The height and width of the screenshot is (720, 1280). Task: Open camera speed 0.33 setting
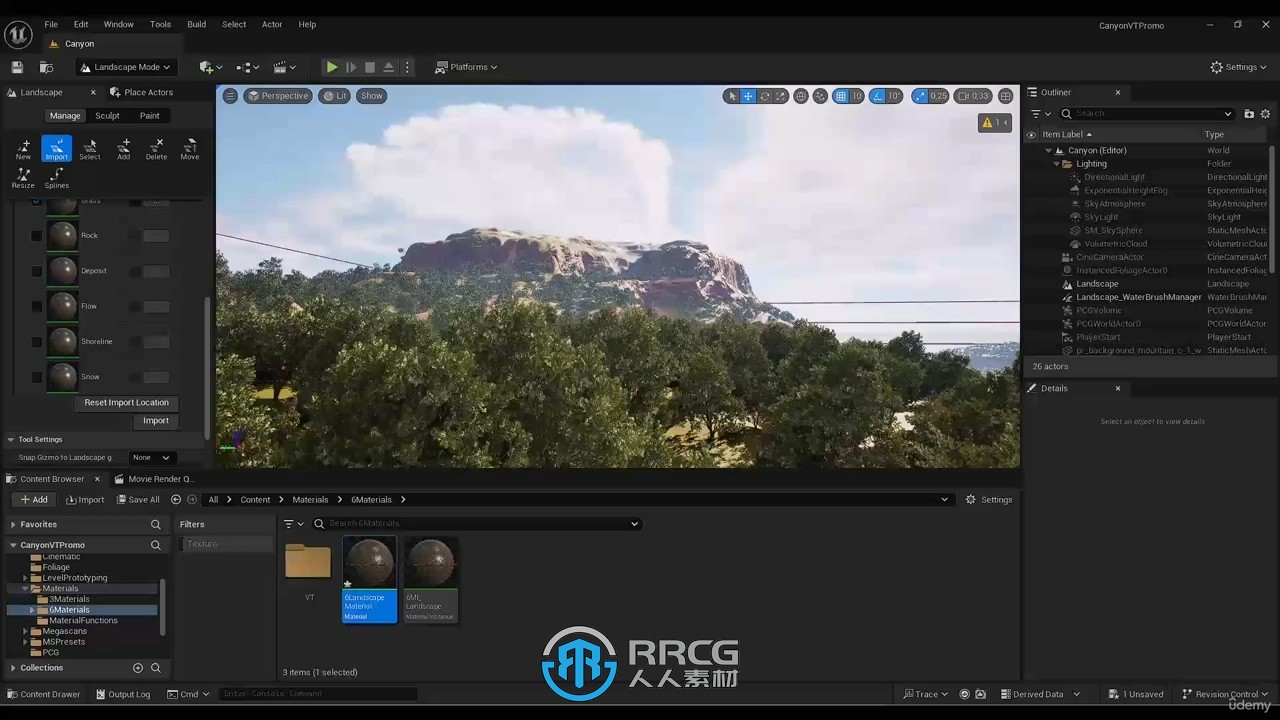click(973, 96)
